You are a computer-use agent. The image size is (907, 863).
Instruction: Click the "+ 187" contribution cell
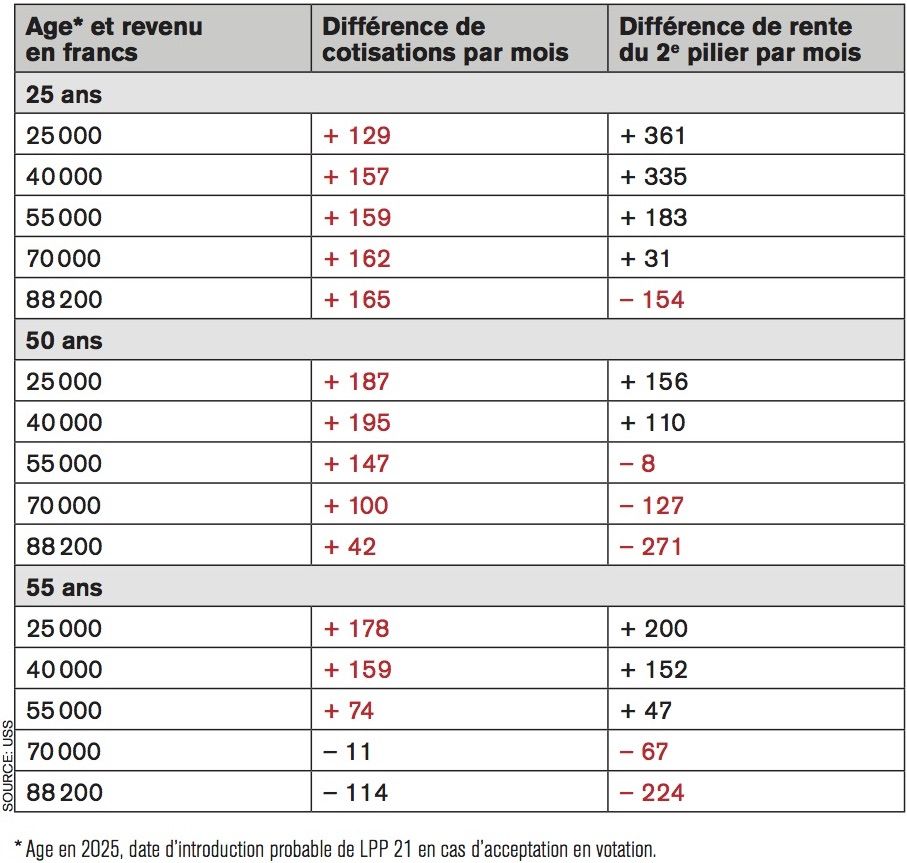tap(357, 382)
